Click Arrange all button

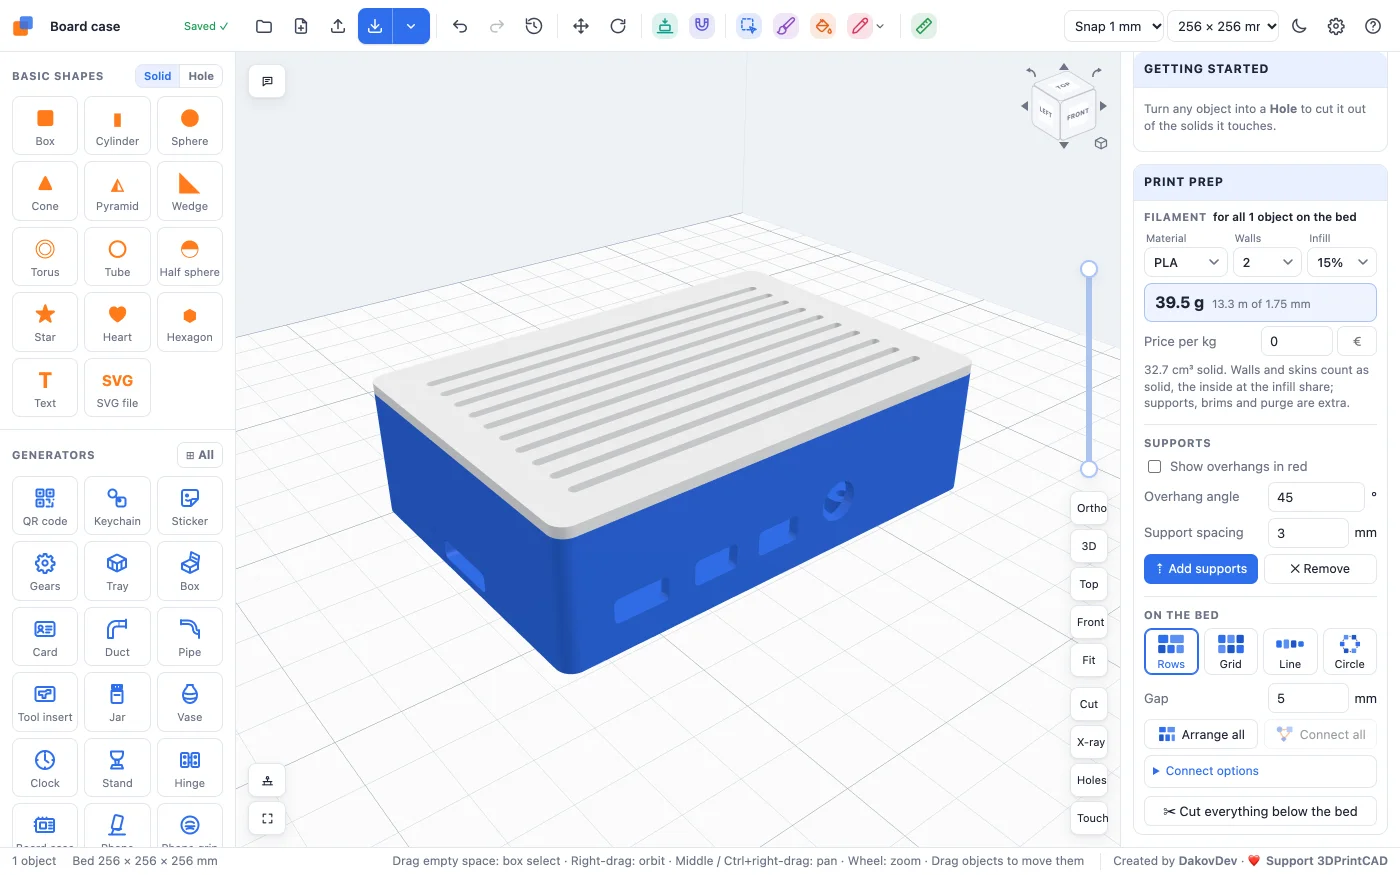(x=1201, y=734)
